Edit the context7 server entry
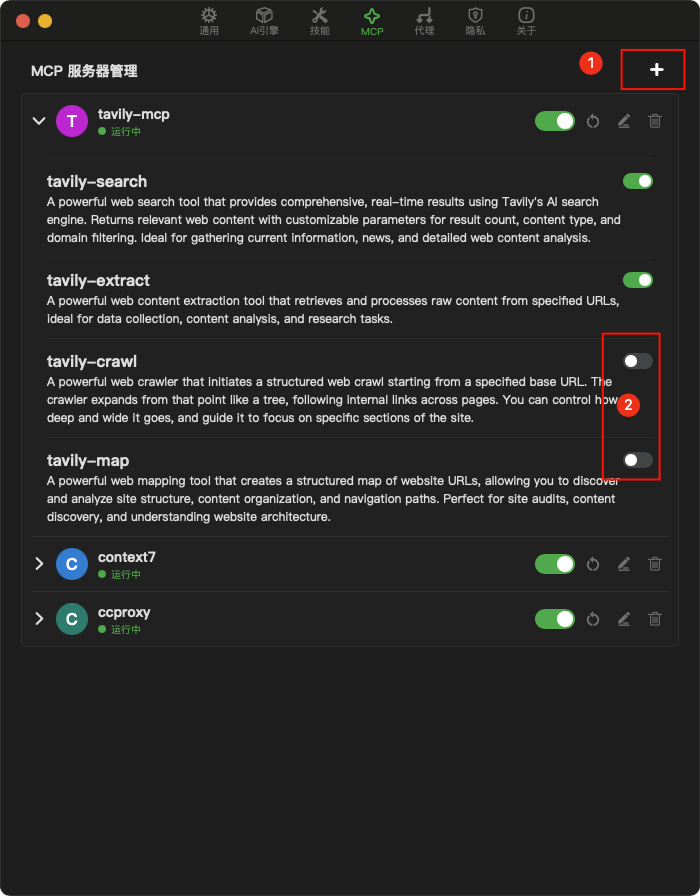The image size is (700, 896). point(623,564)
